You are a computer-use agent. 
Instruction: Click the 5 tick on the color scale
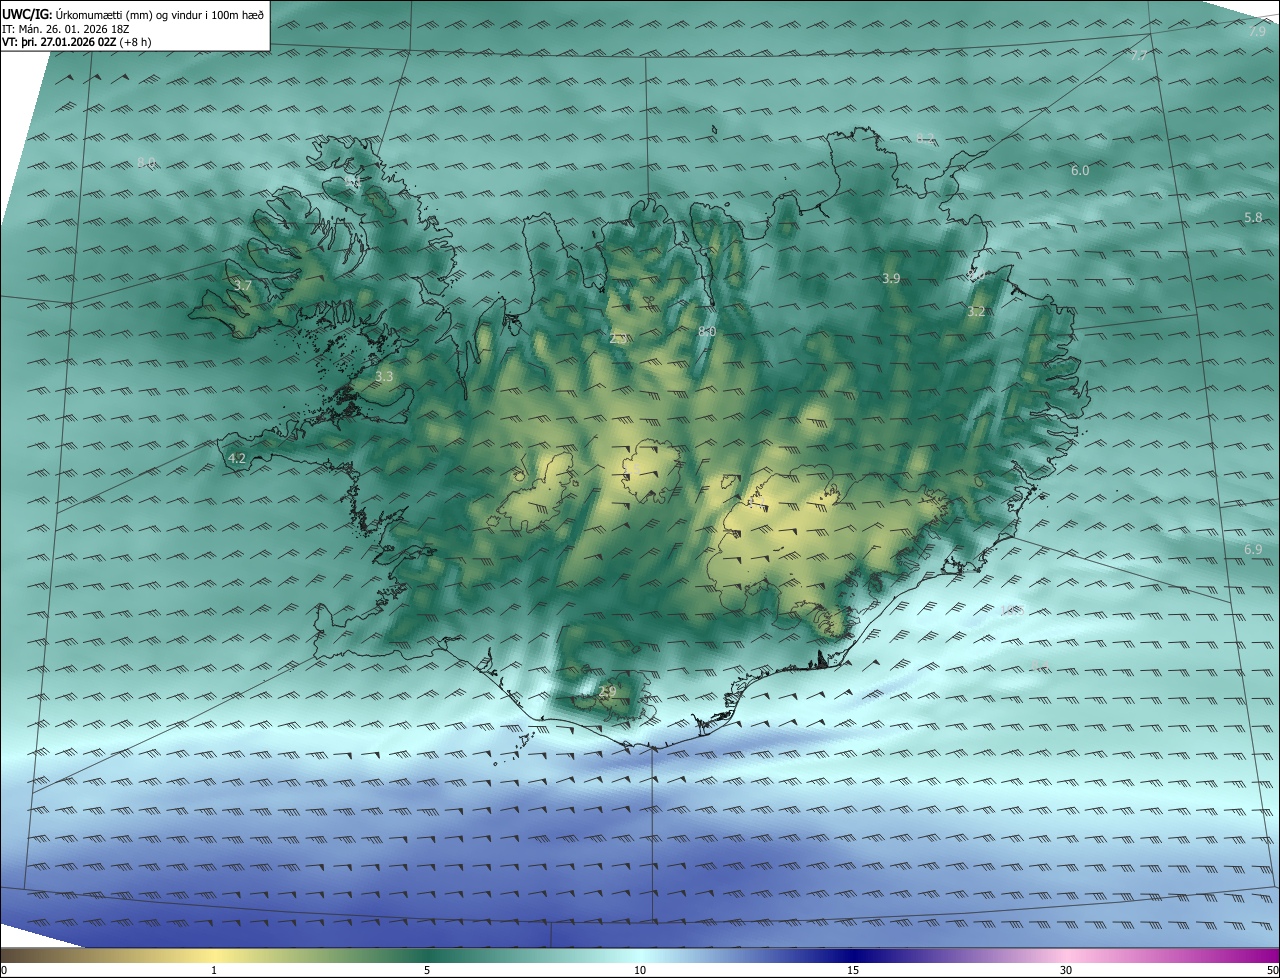(427, 970)
